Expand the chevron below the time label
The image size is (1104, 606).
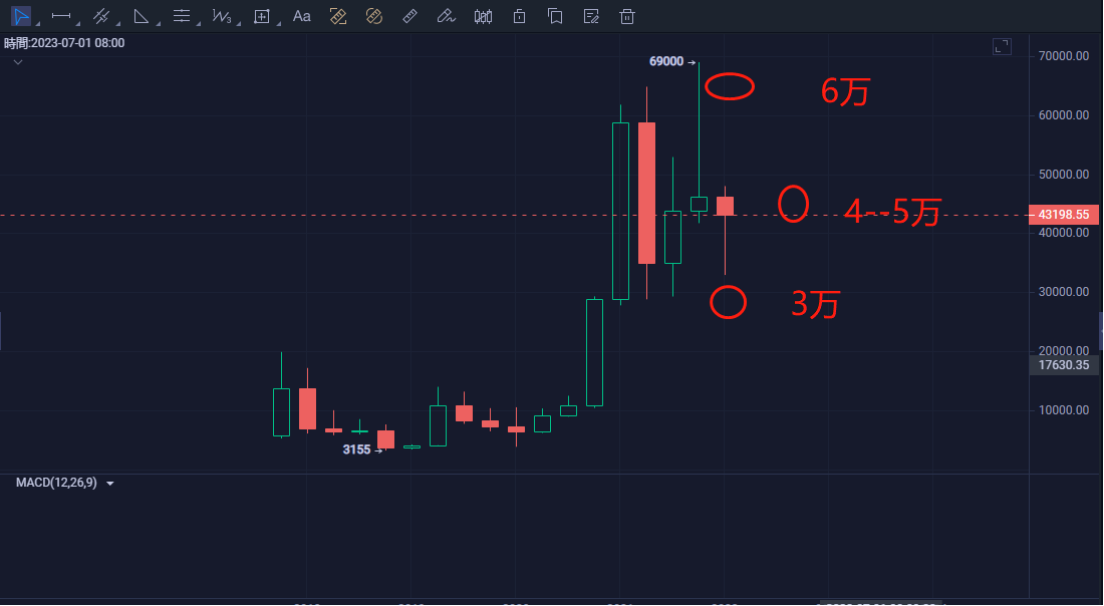click(x=18, y=62)
